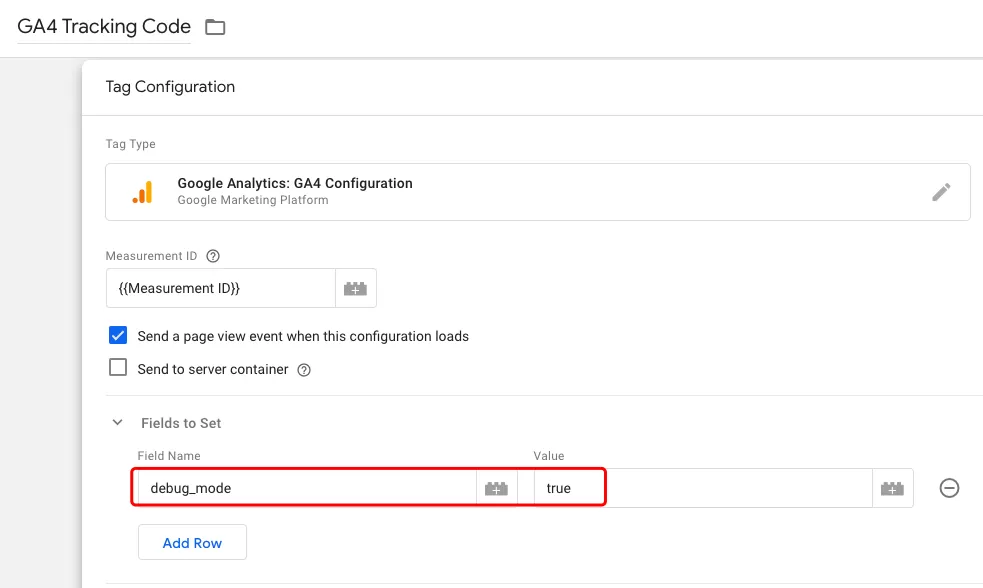Collapse Fields to Set using its chevron
This screenshot has width=983, height=588.
click(117, 423)
